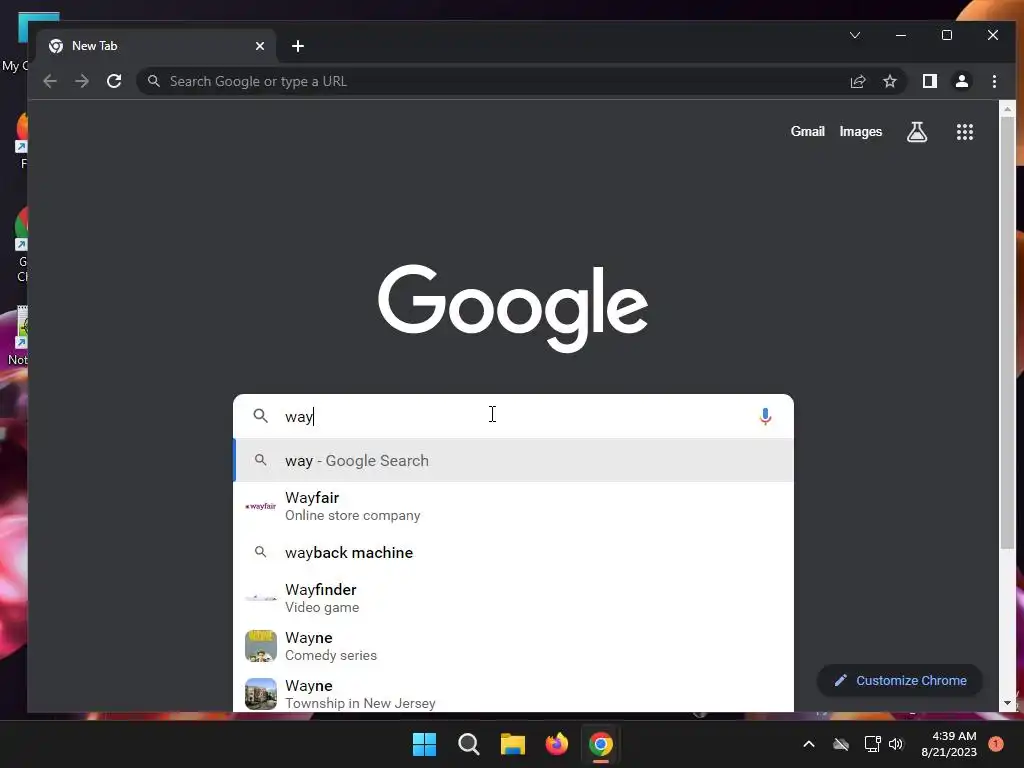
Task: Maximize the Chrome window
Action: point(947,35)
